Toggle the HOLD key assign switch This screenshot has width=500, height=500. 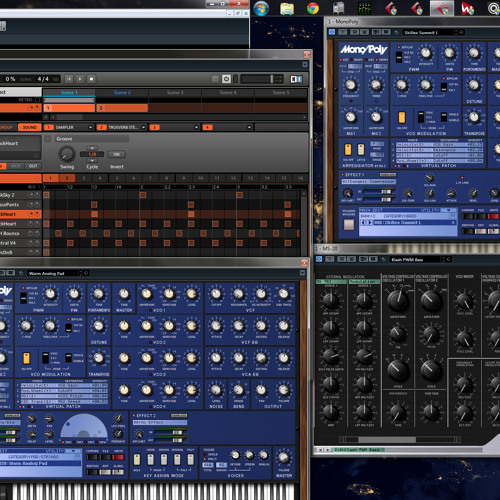click(137, 459)
